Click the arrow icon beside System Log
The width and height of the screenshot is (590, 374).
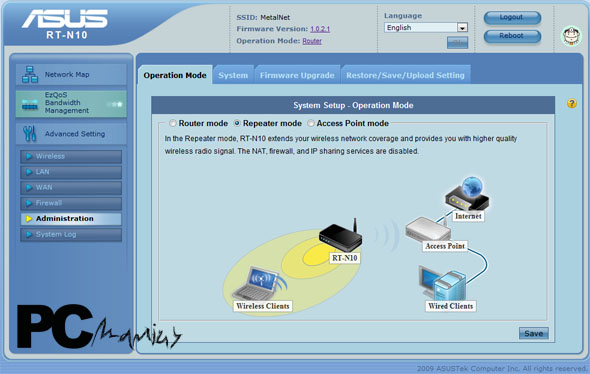coord(29,234)
